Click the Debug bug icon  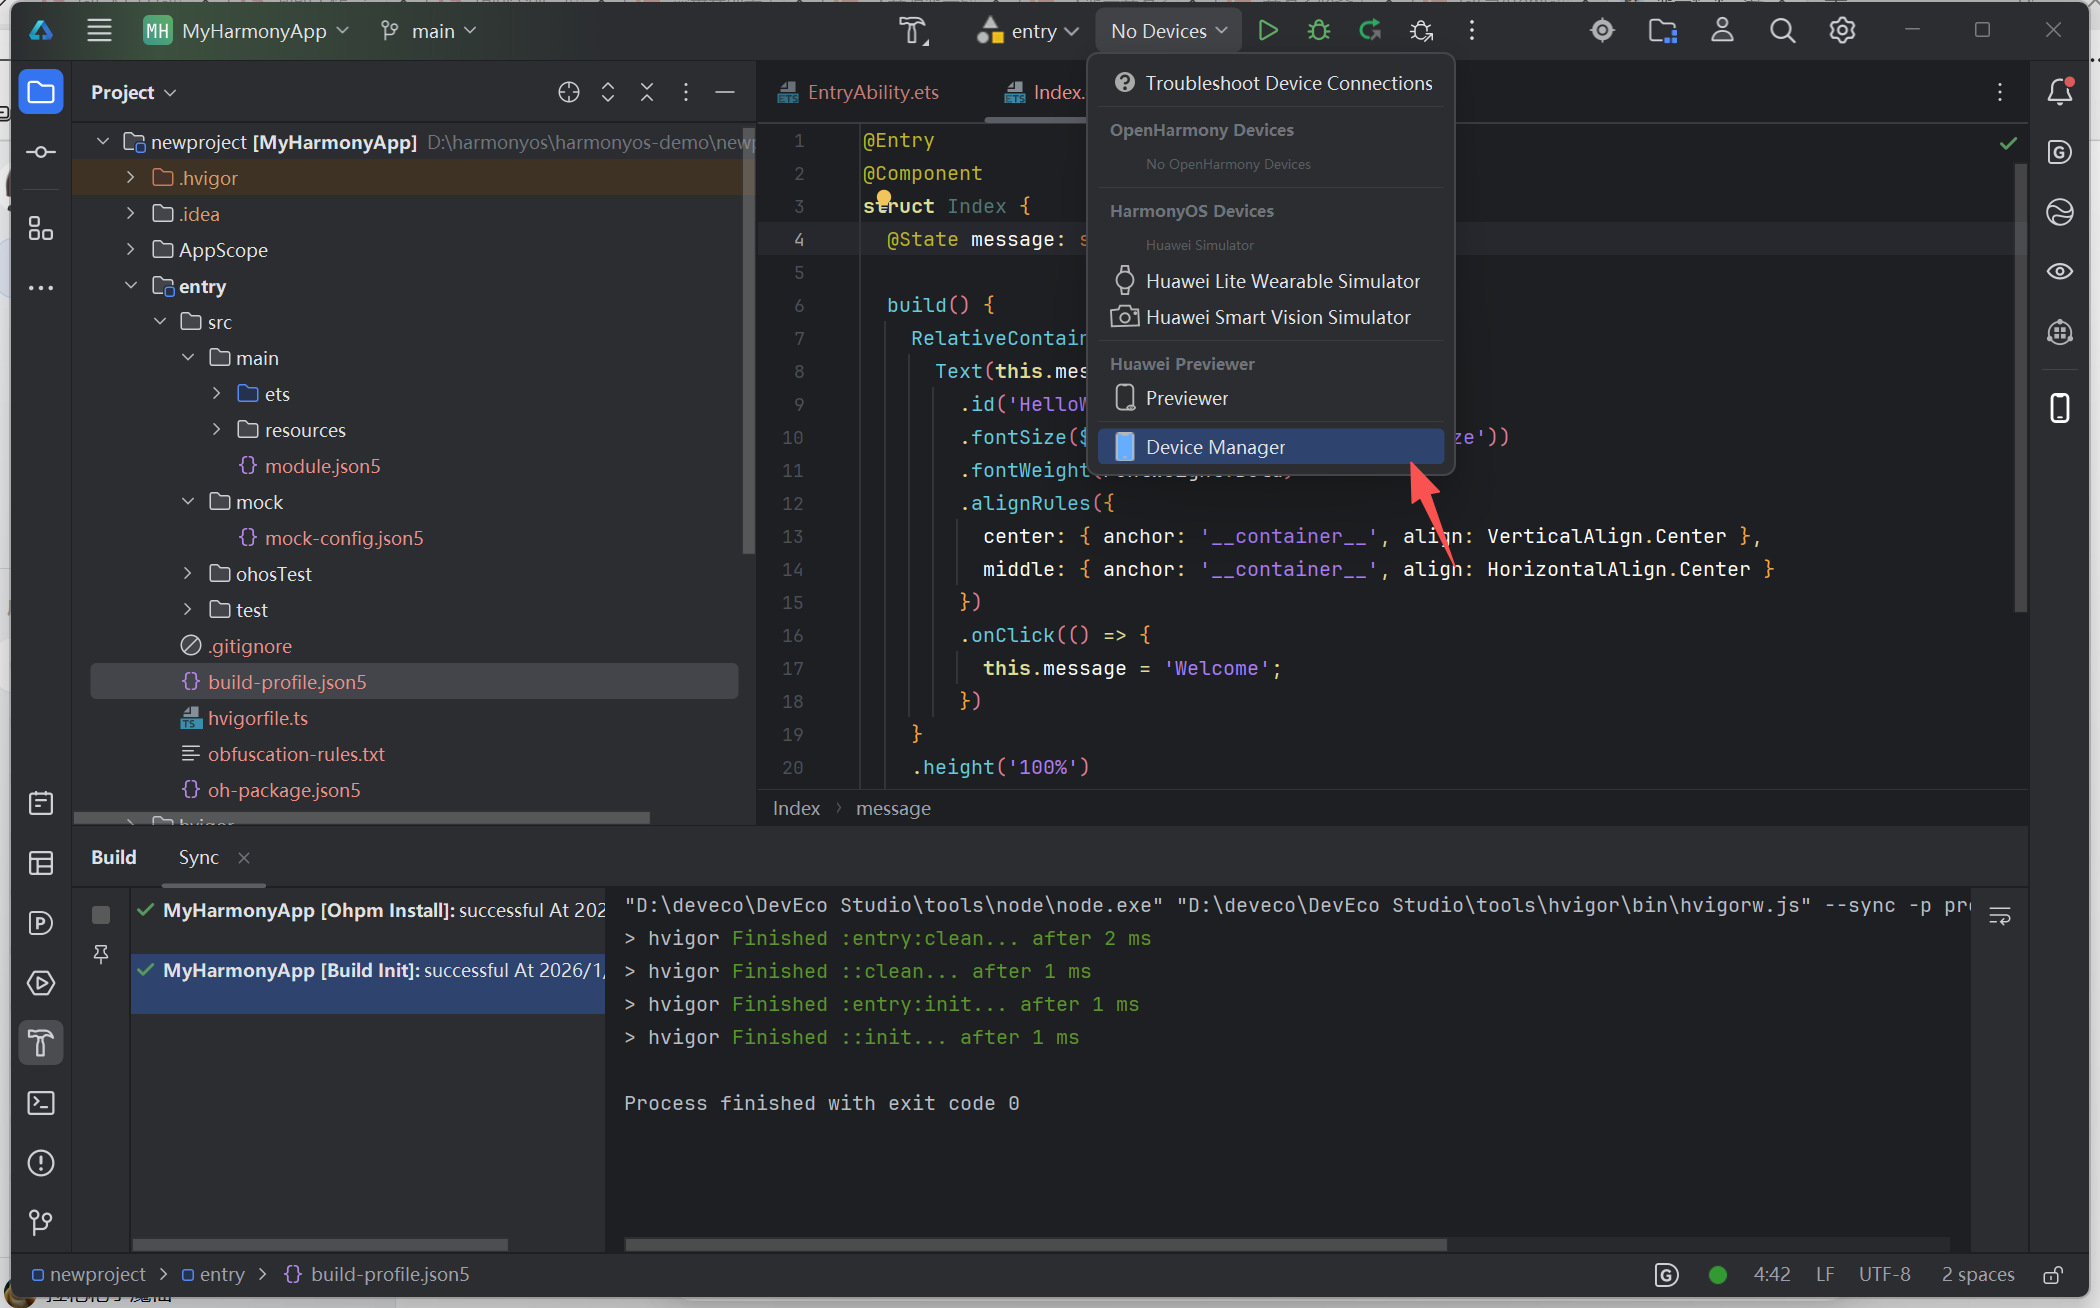[1319, 30]
